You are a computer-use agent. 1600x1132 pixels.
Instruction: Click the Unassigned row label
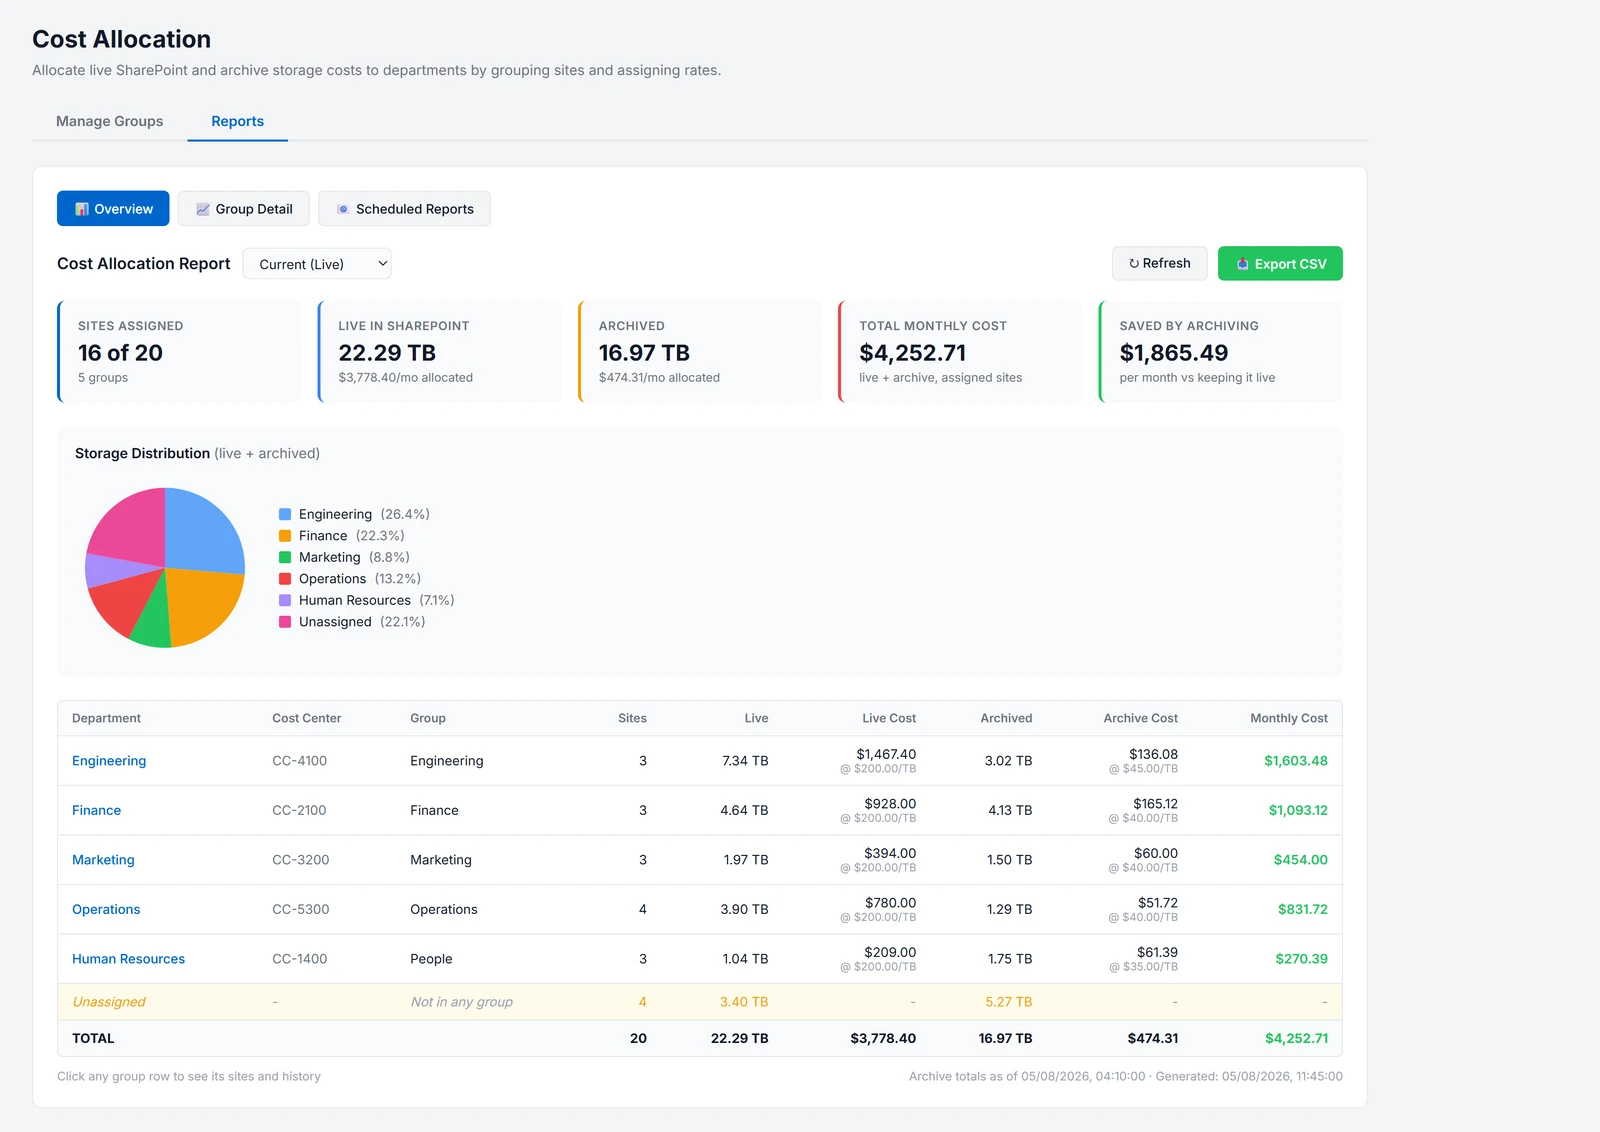109,1002
